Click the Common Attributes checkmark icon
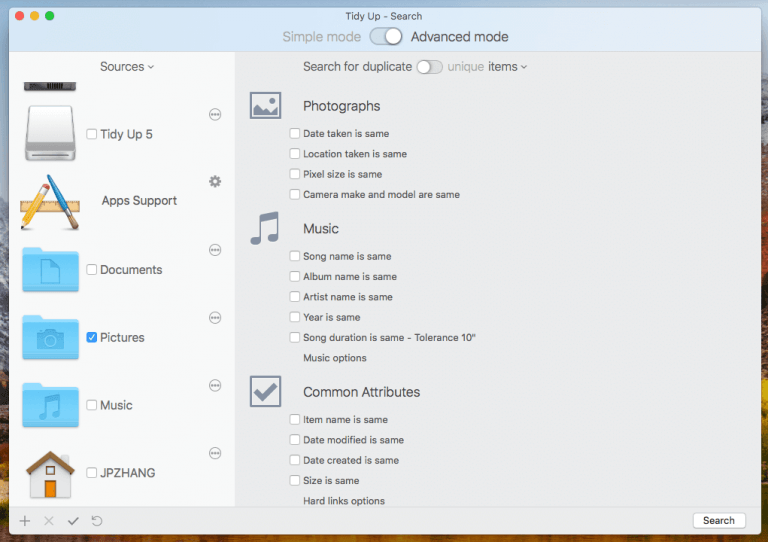768x542 pixels. tap(265, 391)
